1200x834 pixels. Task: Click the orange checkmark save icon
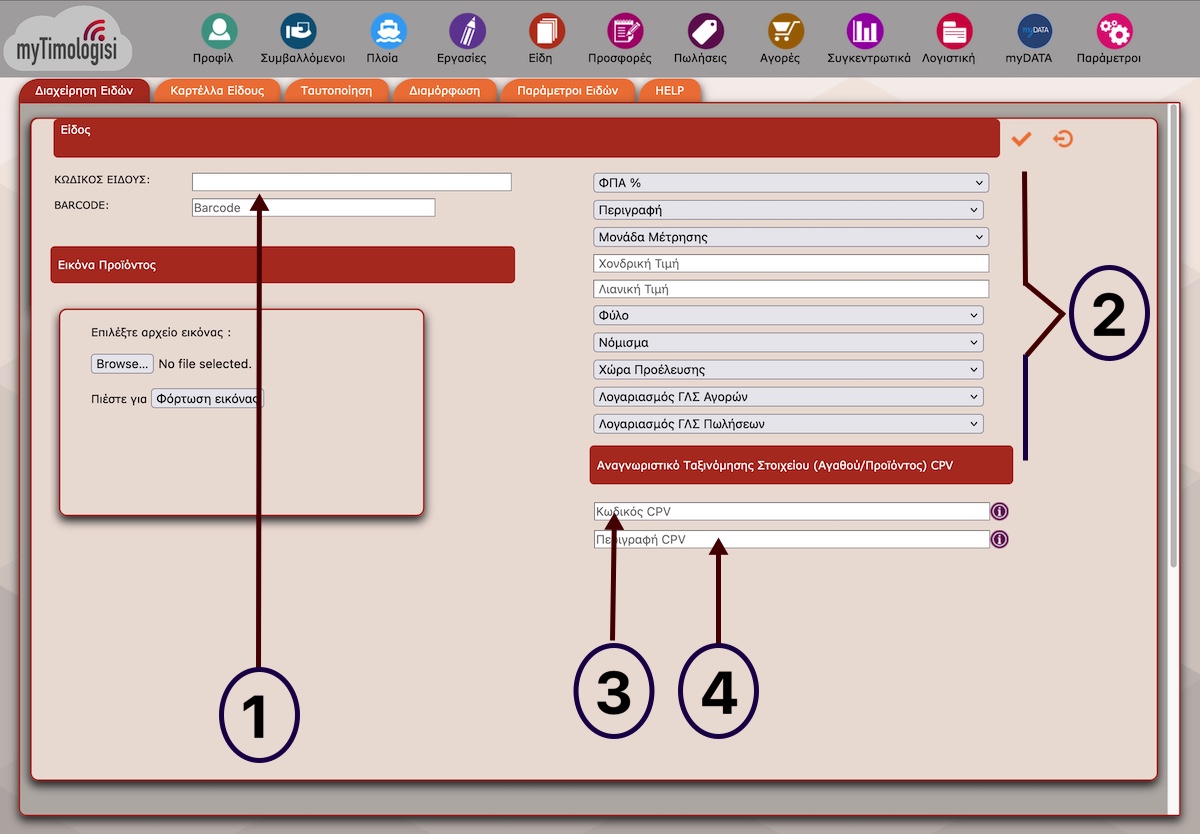point(1021,139)
